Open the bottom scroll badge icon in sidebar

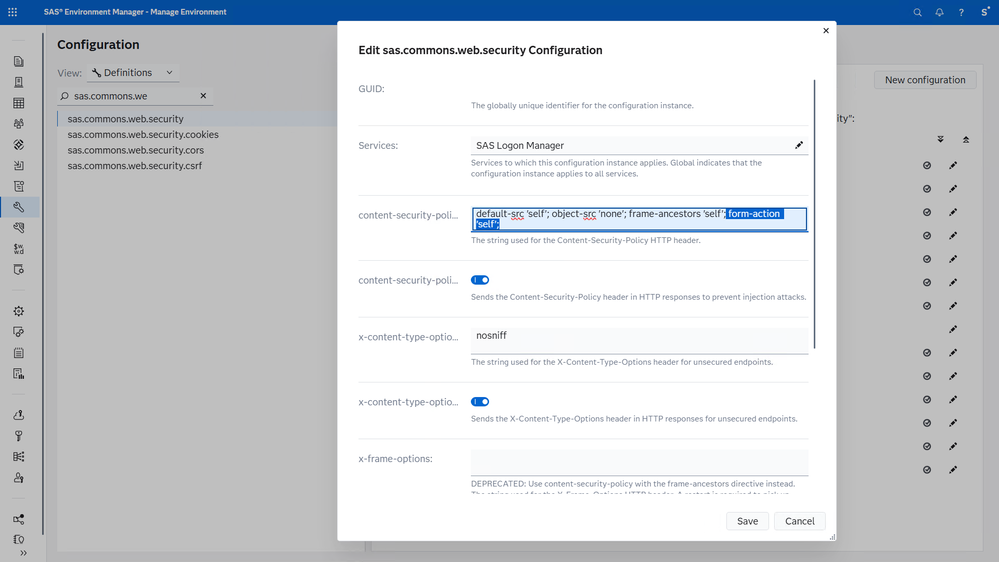pos(18,539)
